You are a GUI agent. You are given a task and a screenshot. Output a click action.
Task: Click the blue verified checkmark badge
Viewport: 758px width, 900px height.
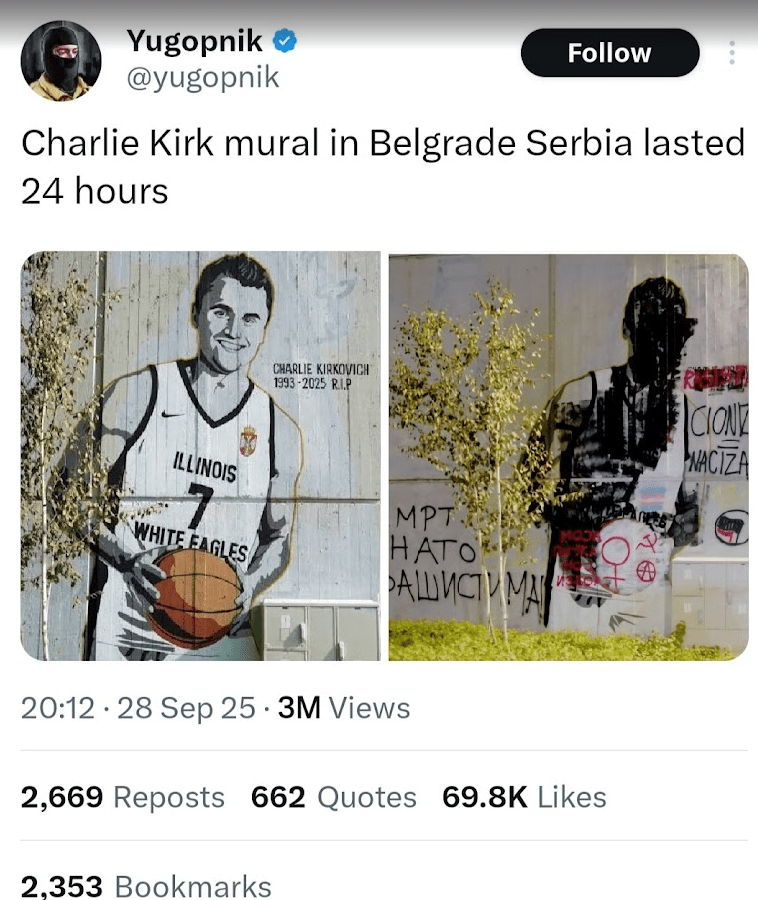click(285, 41)
